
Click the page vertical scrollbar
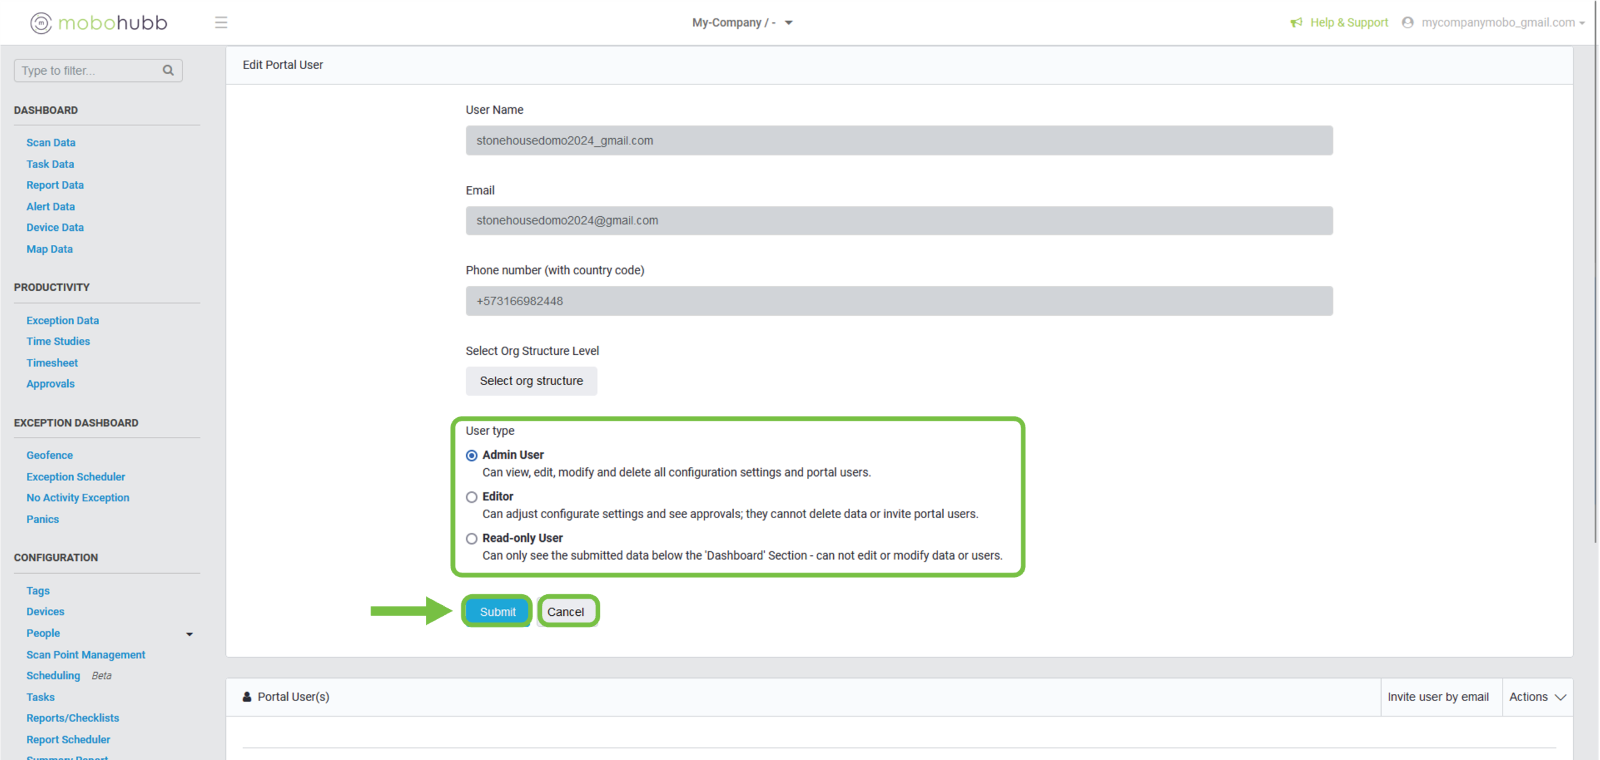tap(1595, 300)
